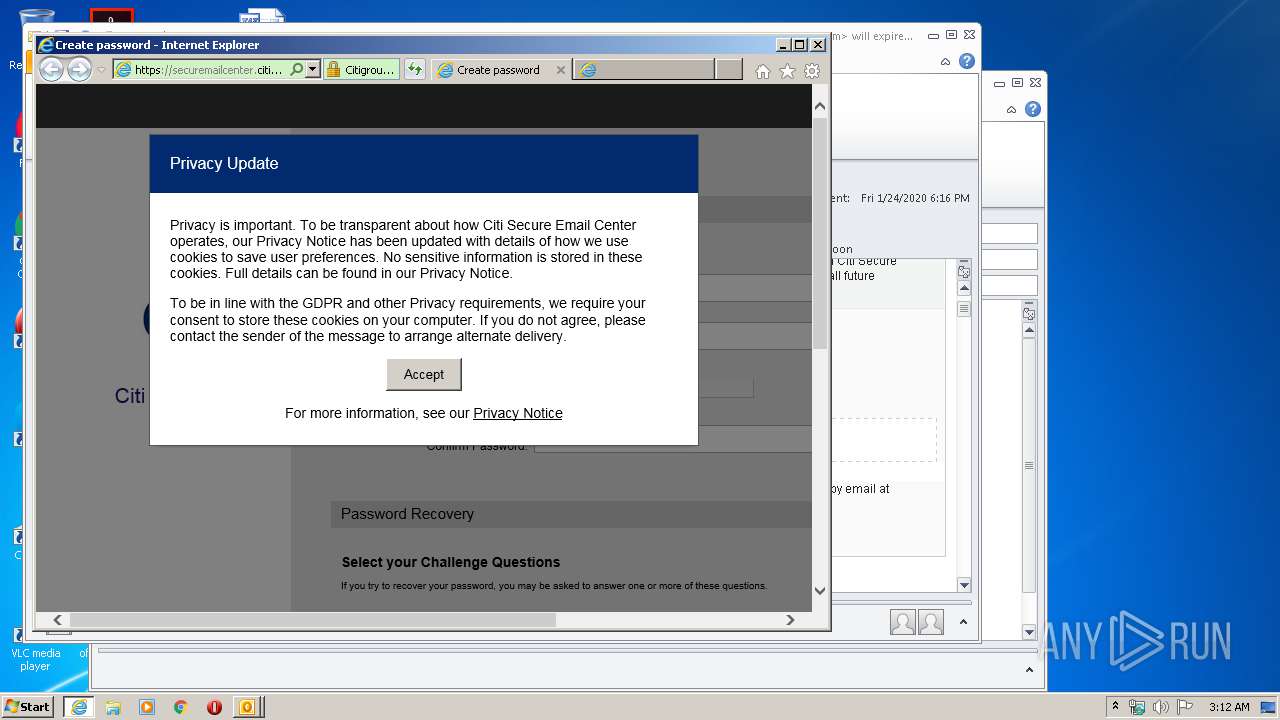
Task: Click the network tray icon
Action: 1137,707
